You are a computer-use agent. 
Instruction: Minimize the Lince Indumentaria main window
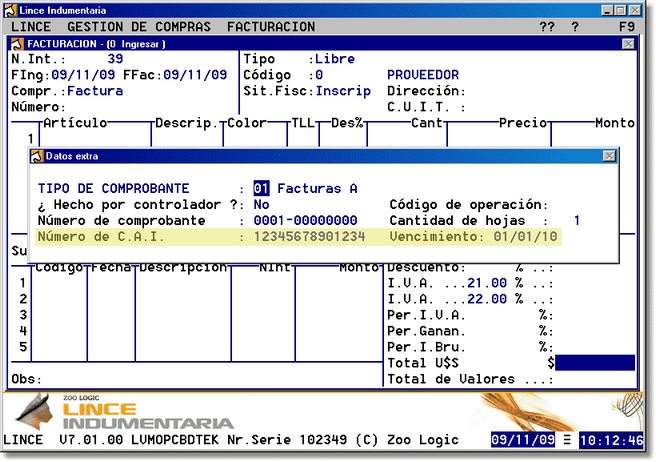point(607,10)
